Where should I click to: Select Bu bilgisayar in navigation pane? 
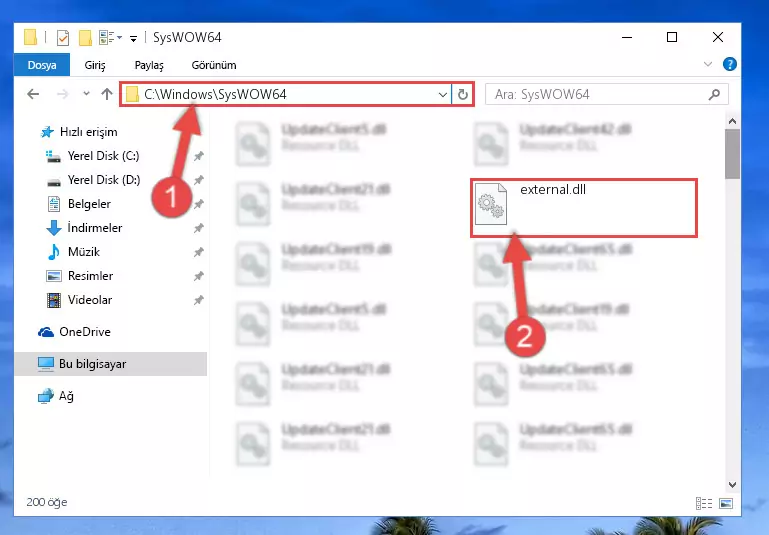(111, 364)
